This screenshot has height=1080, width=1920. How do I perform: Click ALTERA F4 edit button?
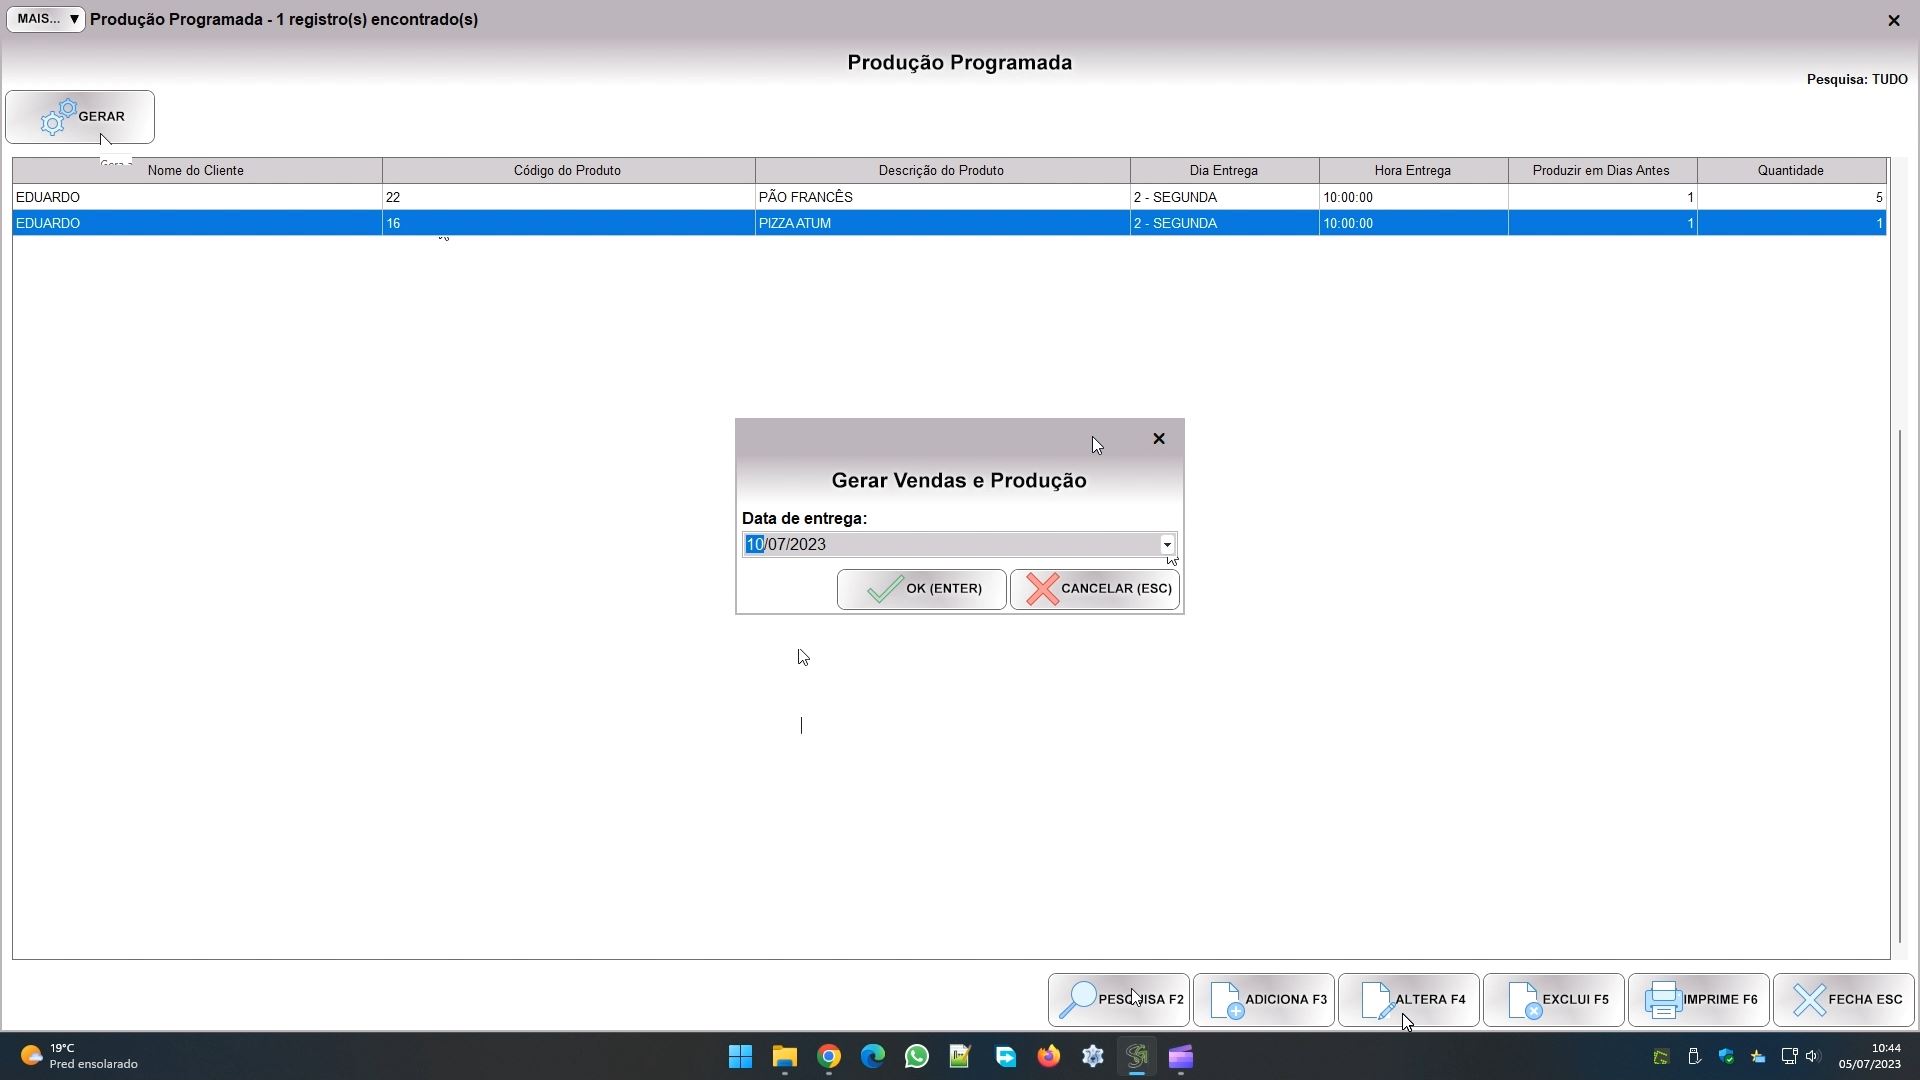(1409, 1000)
